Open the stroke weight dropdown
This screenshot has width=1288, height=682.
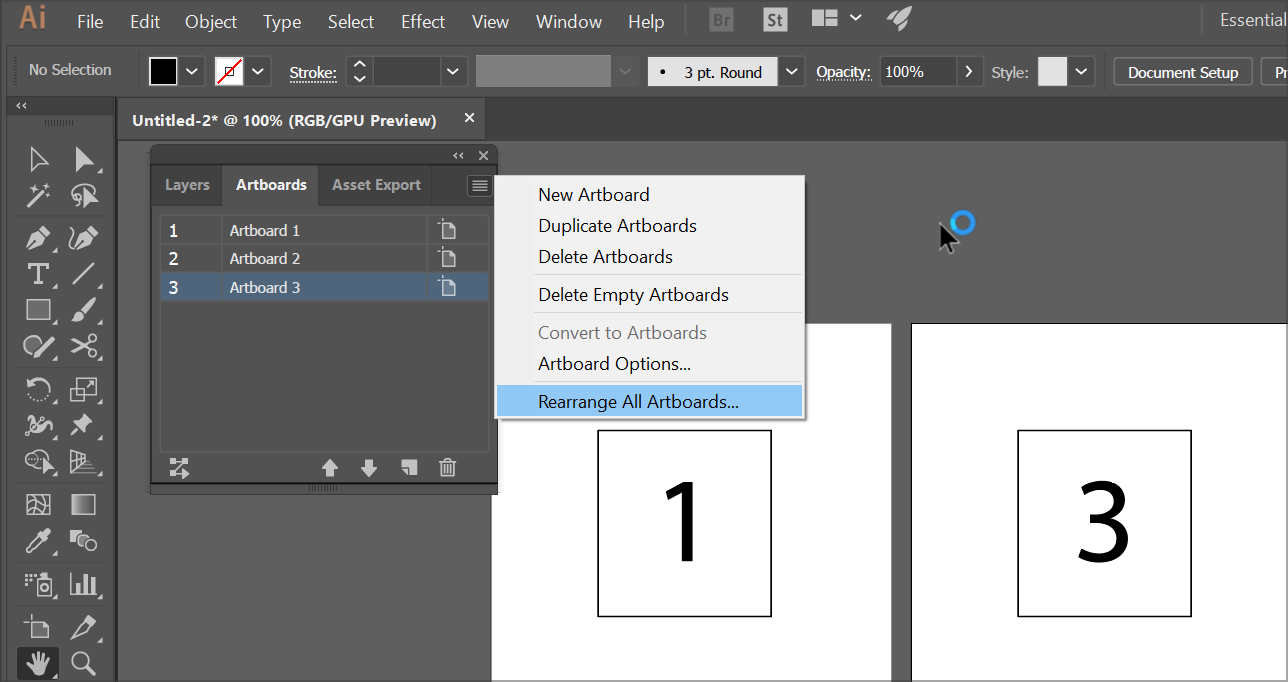click(x=454, y=72)
